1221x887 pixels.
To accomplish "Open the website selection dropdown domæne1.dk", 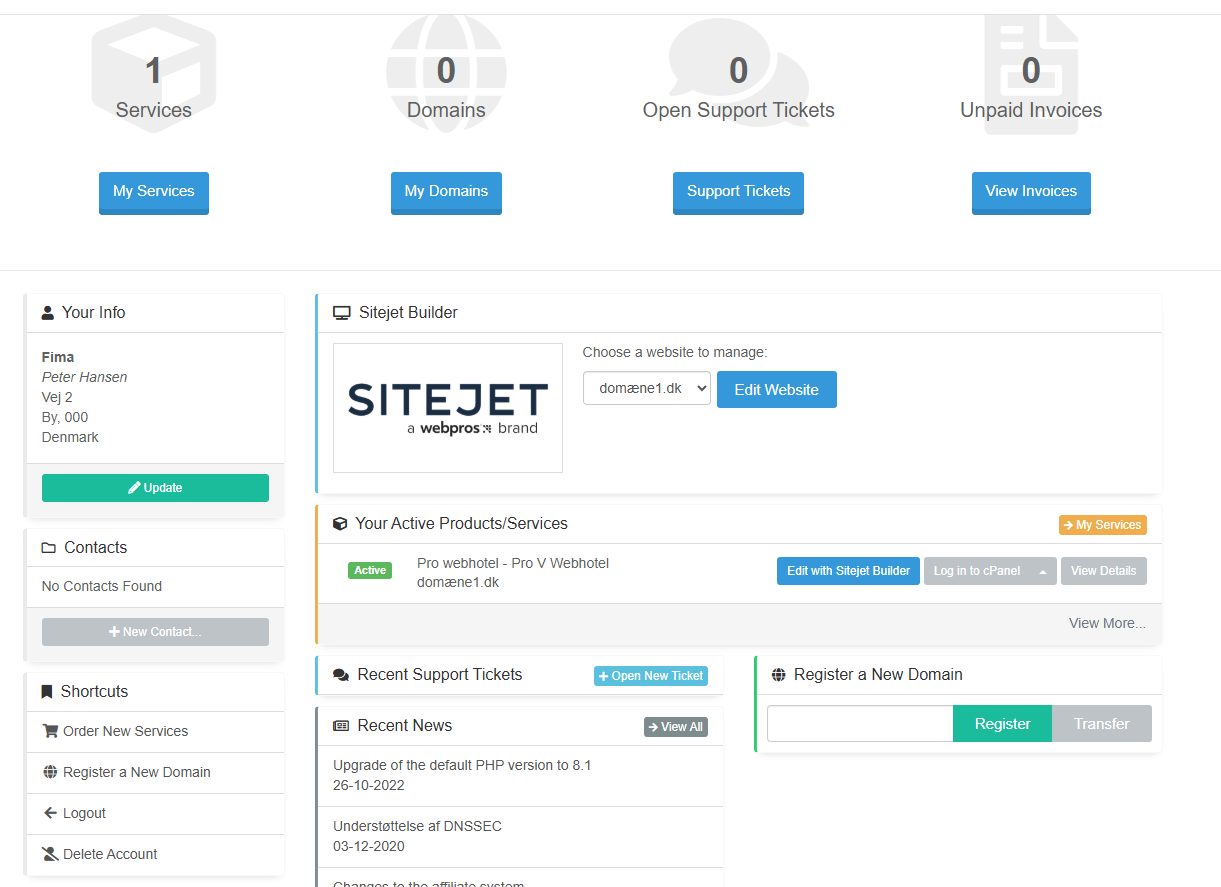I will [x=646, y=389].
